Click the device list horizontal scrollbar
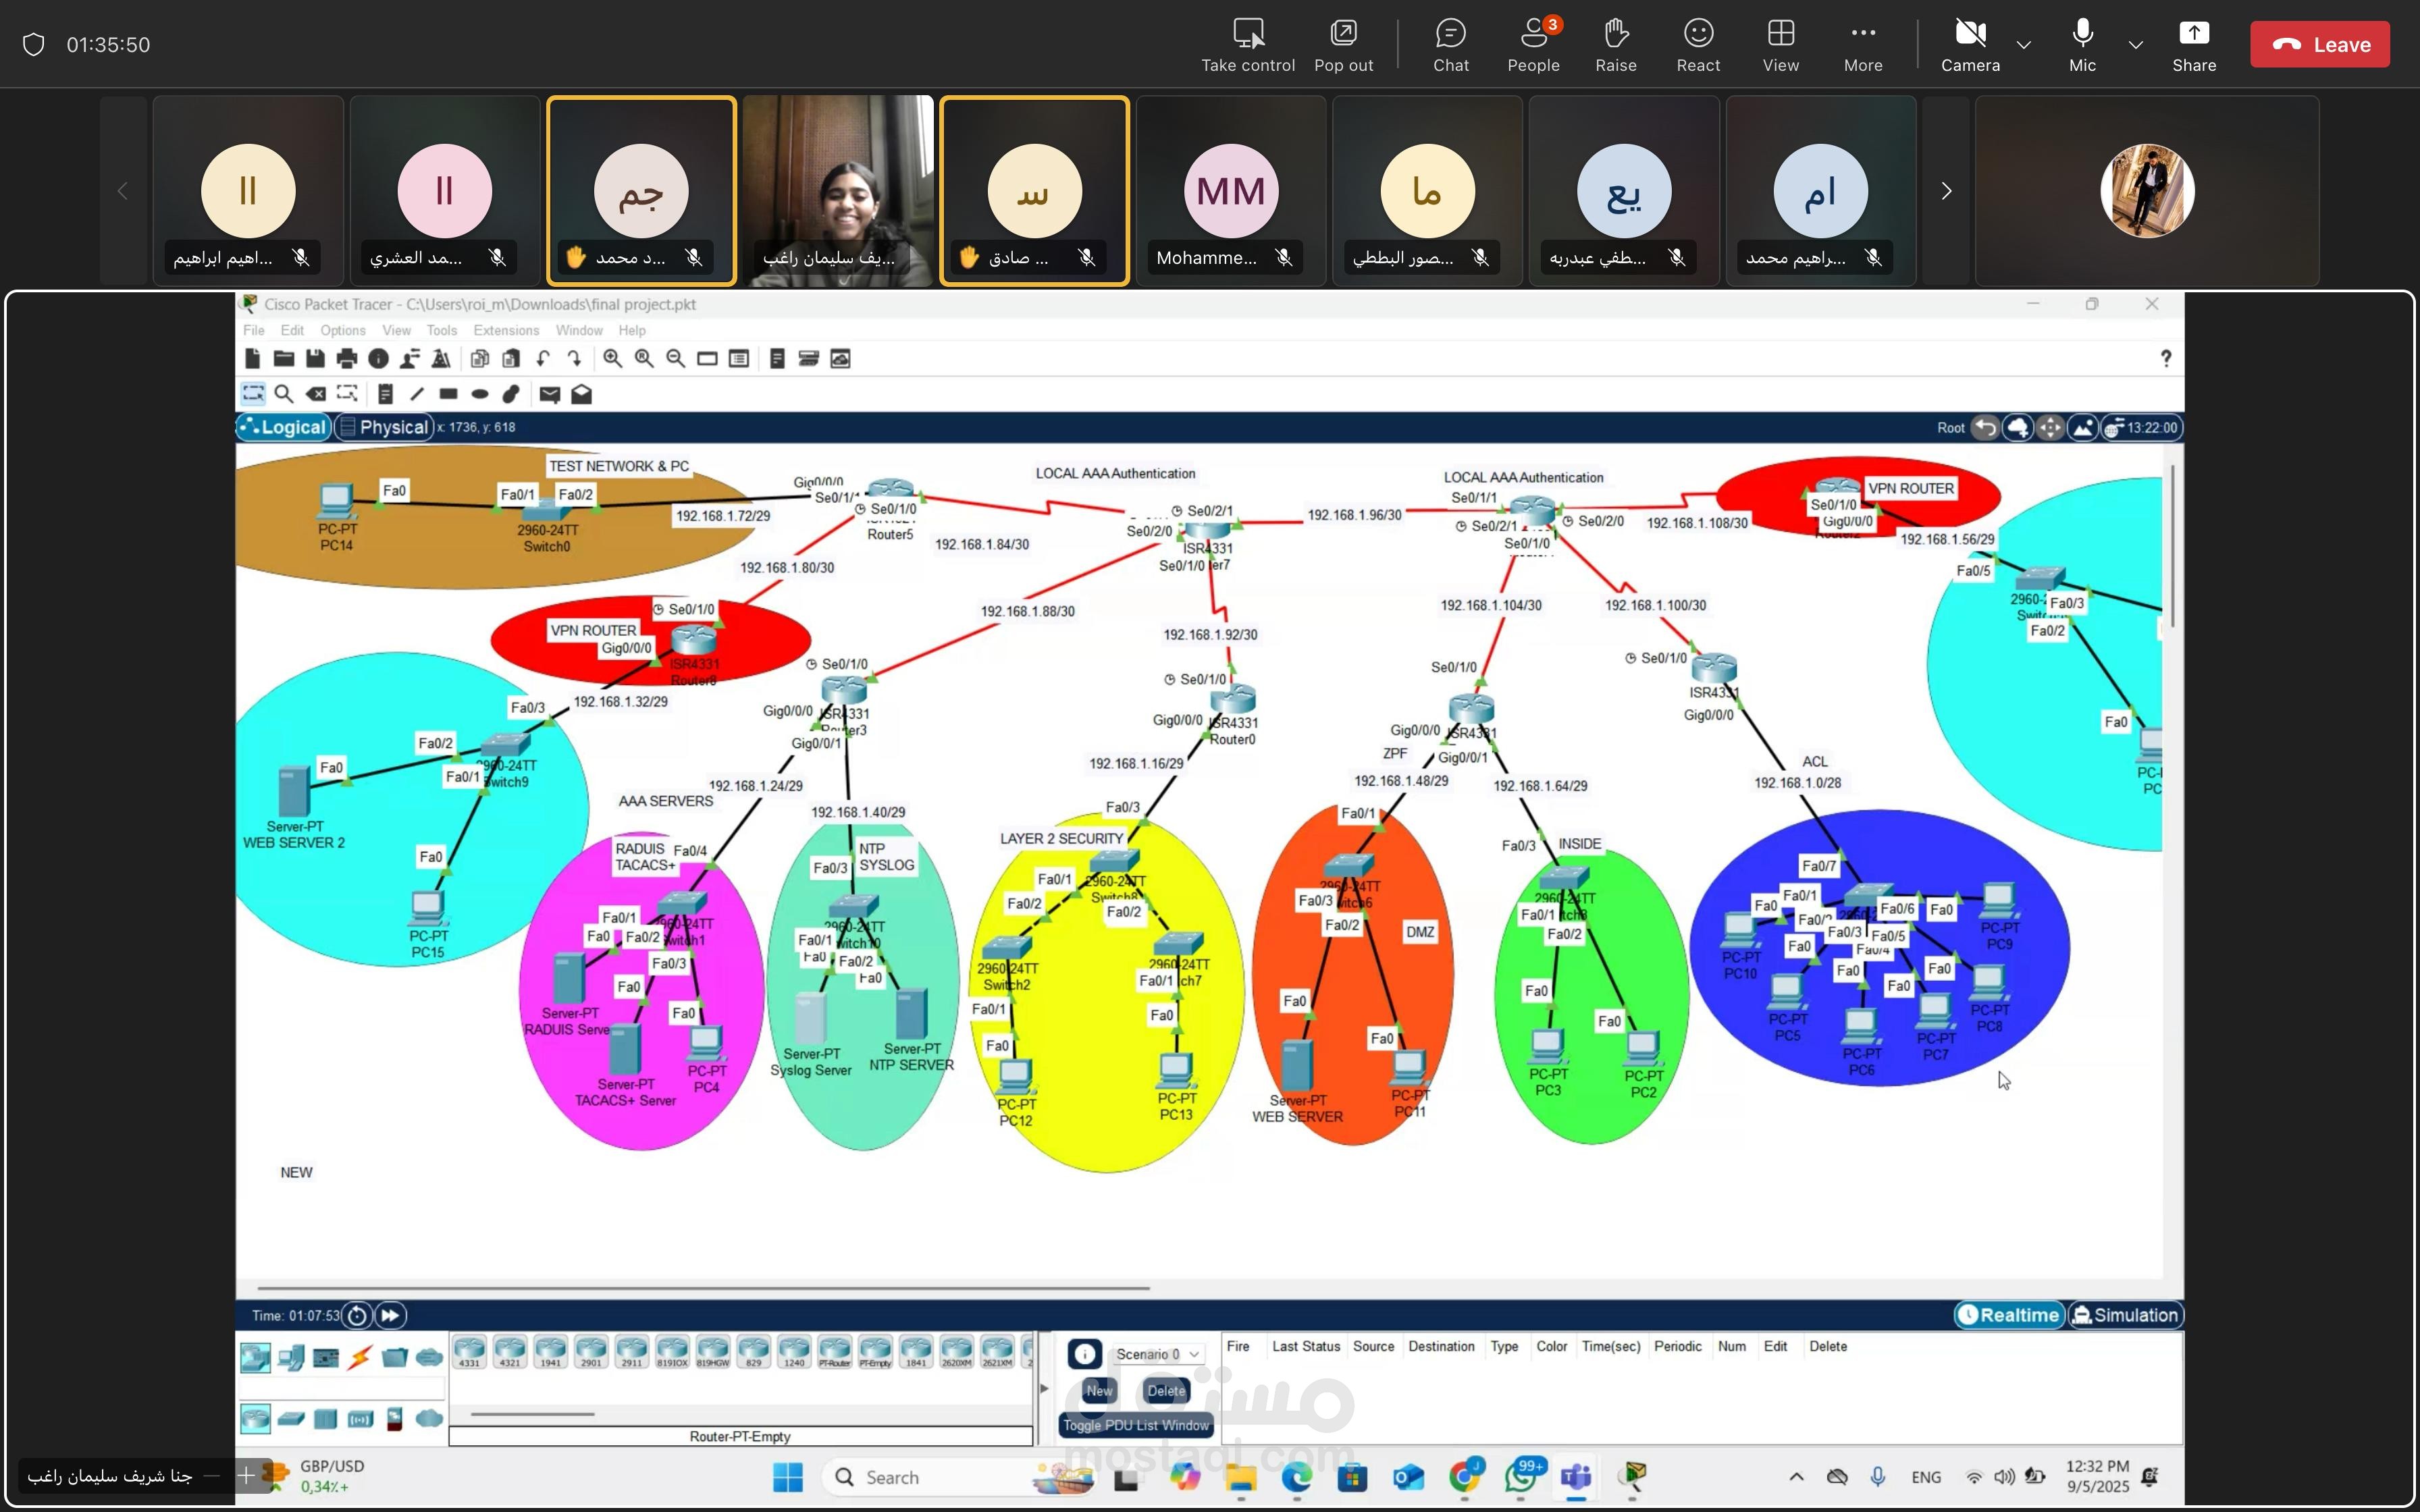Image resolution: width=2420 pixels, height=1512 pixels. [x=532, y=1414]
